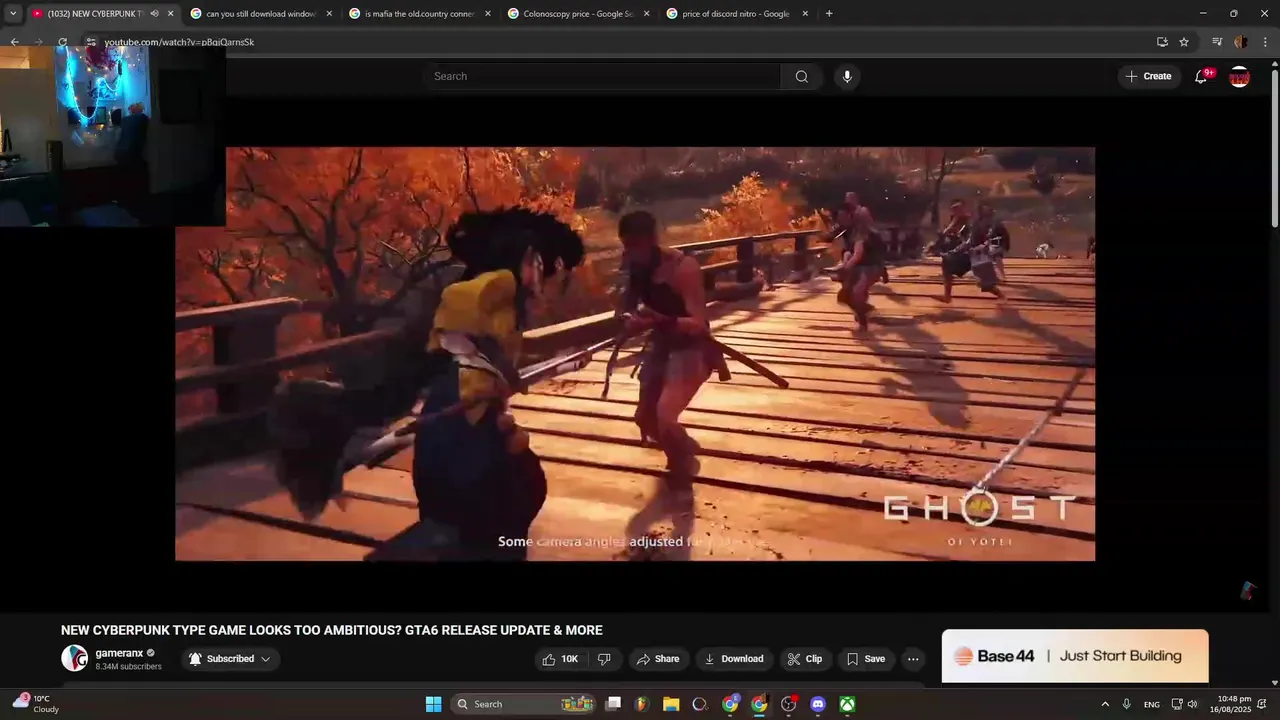Open the weather widget showing 10°C
1280x720 pixels.
pos(36,704)
